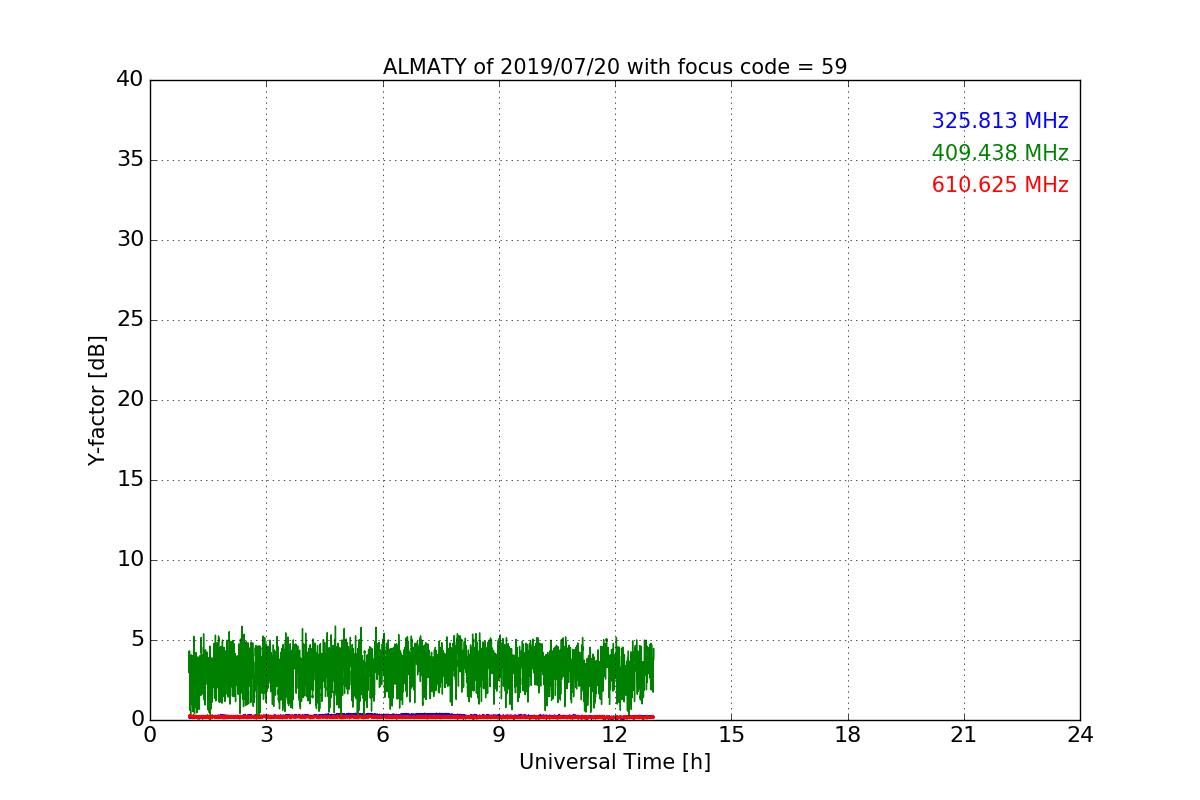This screenshot has height=800, width=1200.
Task: Click the y-axis tick label 15
Action: tap(130, 480)
